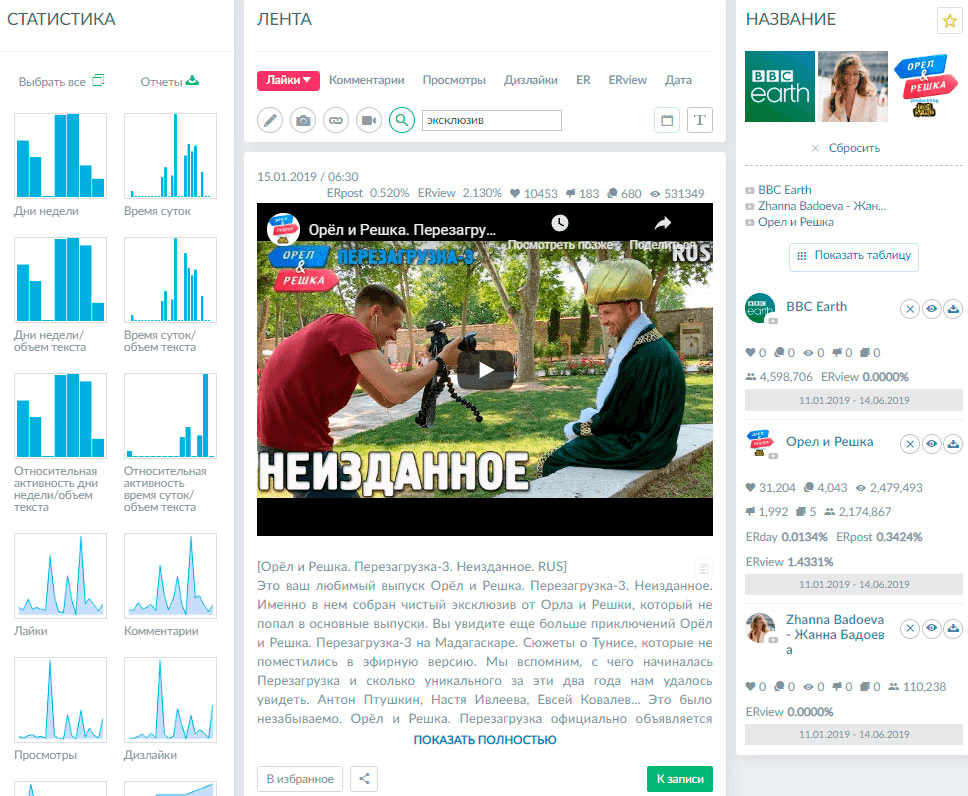
Task: Select the camera photo filter icon
Action: point(303,121)
